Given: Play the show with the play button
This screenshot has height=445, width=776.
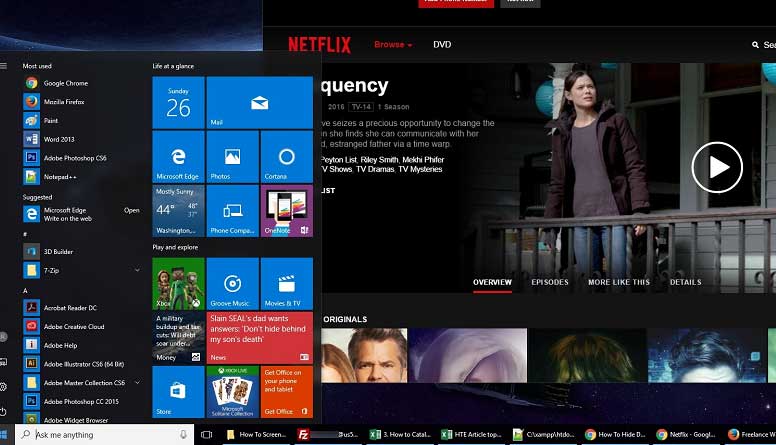Looking at the screenshot, I should click(717, 167).
